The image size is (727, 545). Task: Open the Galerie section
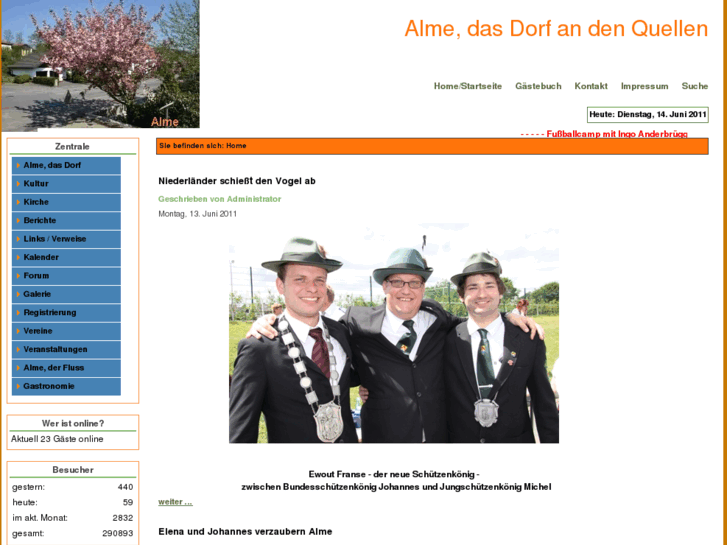click(66, 294)
